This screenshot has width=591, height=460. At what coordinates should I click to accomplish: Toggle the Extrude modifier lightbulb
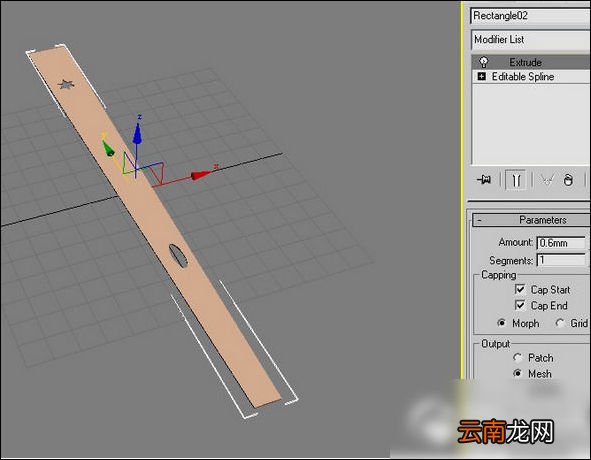point(484,62)
